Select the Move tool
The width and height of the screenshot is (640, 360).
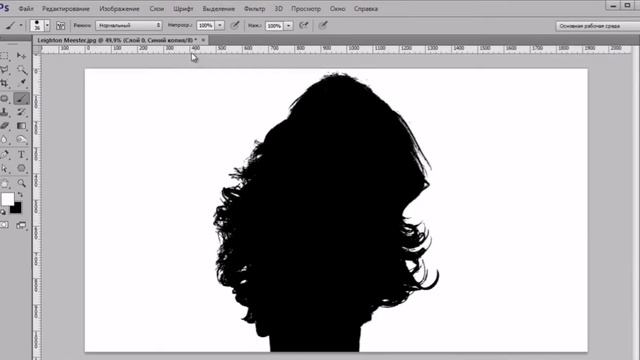tap(21, 56)
